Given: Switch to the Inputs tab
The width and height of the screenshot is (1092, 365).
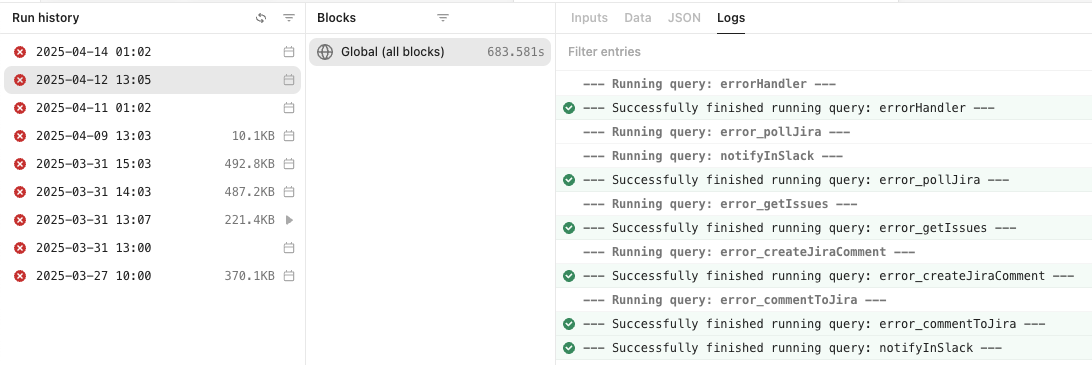Looking at the screenshot, I should [x=589, y=18].
